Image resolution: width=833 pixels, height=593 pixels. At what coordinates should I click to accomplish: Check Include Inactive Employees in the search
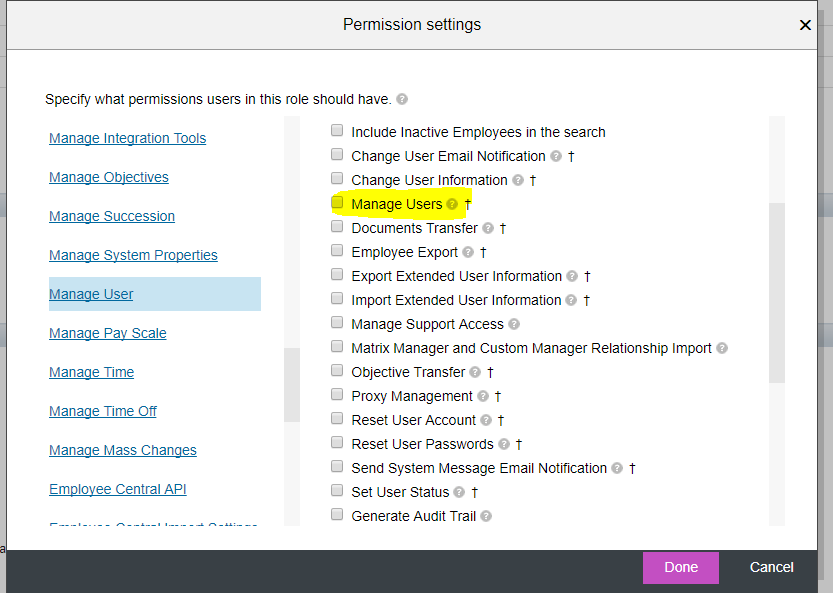pyautogui.click(x=337, y=130)
